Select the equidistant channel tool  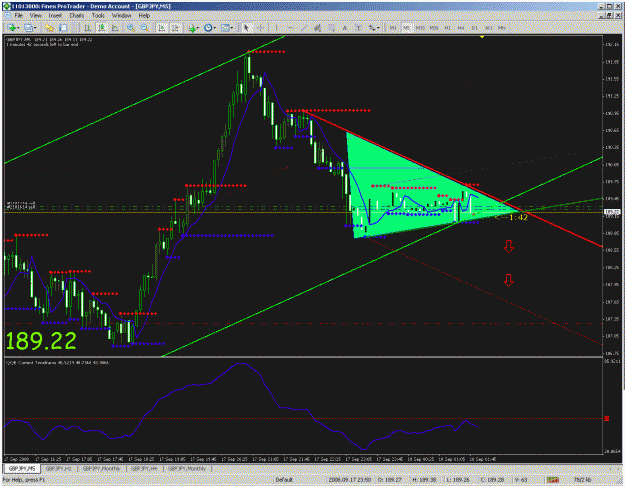[317, 28]
